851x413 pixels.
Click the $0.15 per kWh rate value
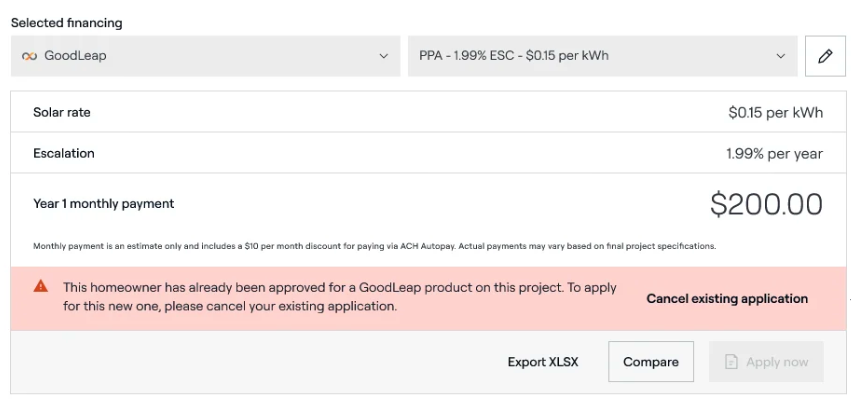coord(775,113)
